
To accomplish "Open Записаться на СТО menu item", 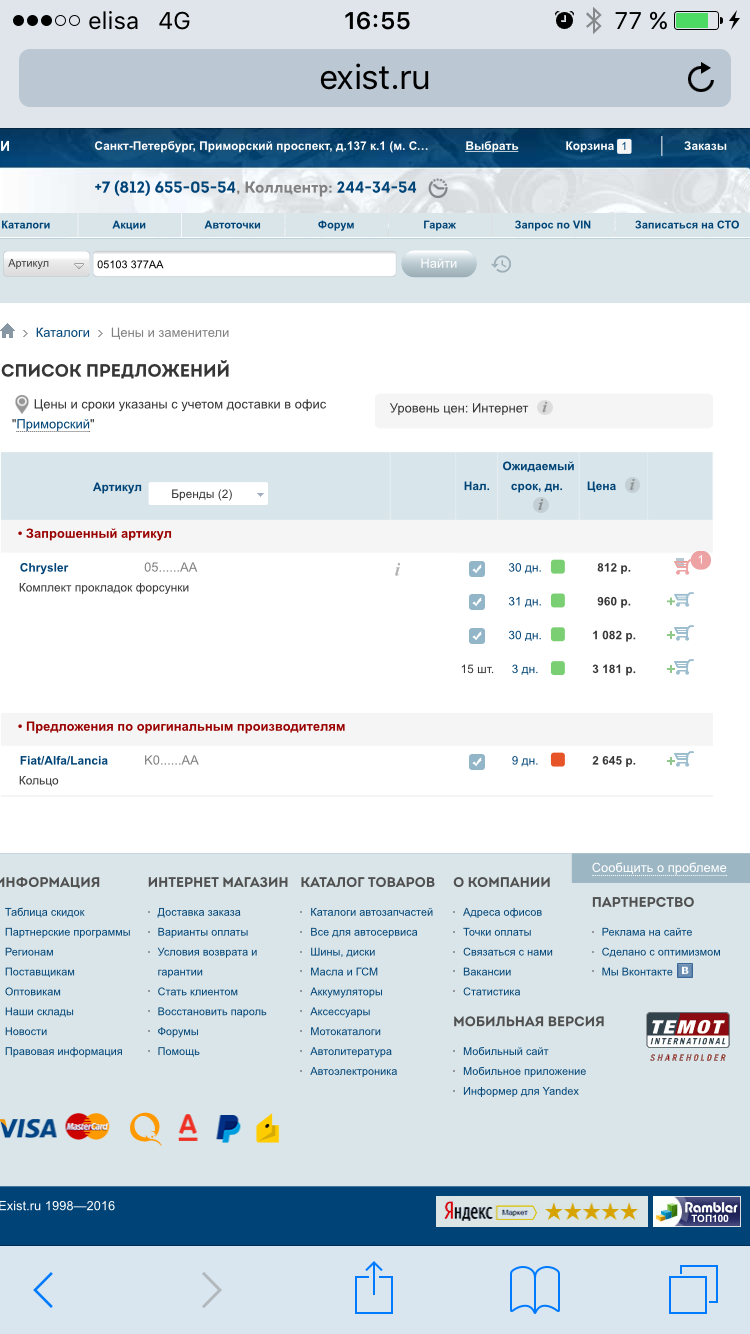I will [687, 225].
